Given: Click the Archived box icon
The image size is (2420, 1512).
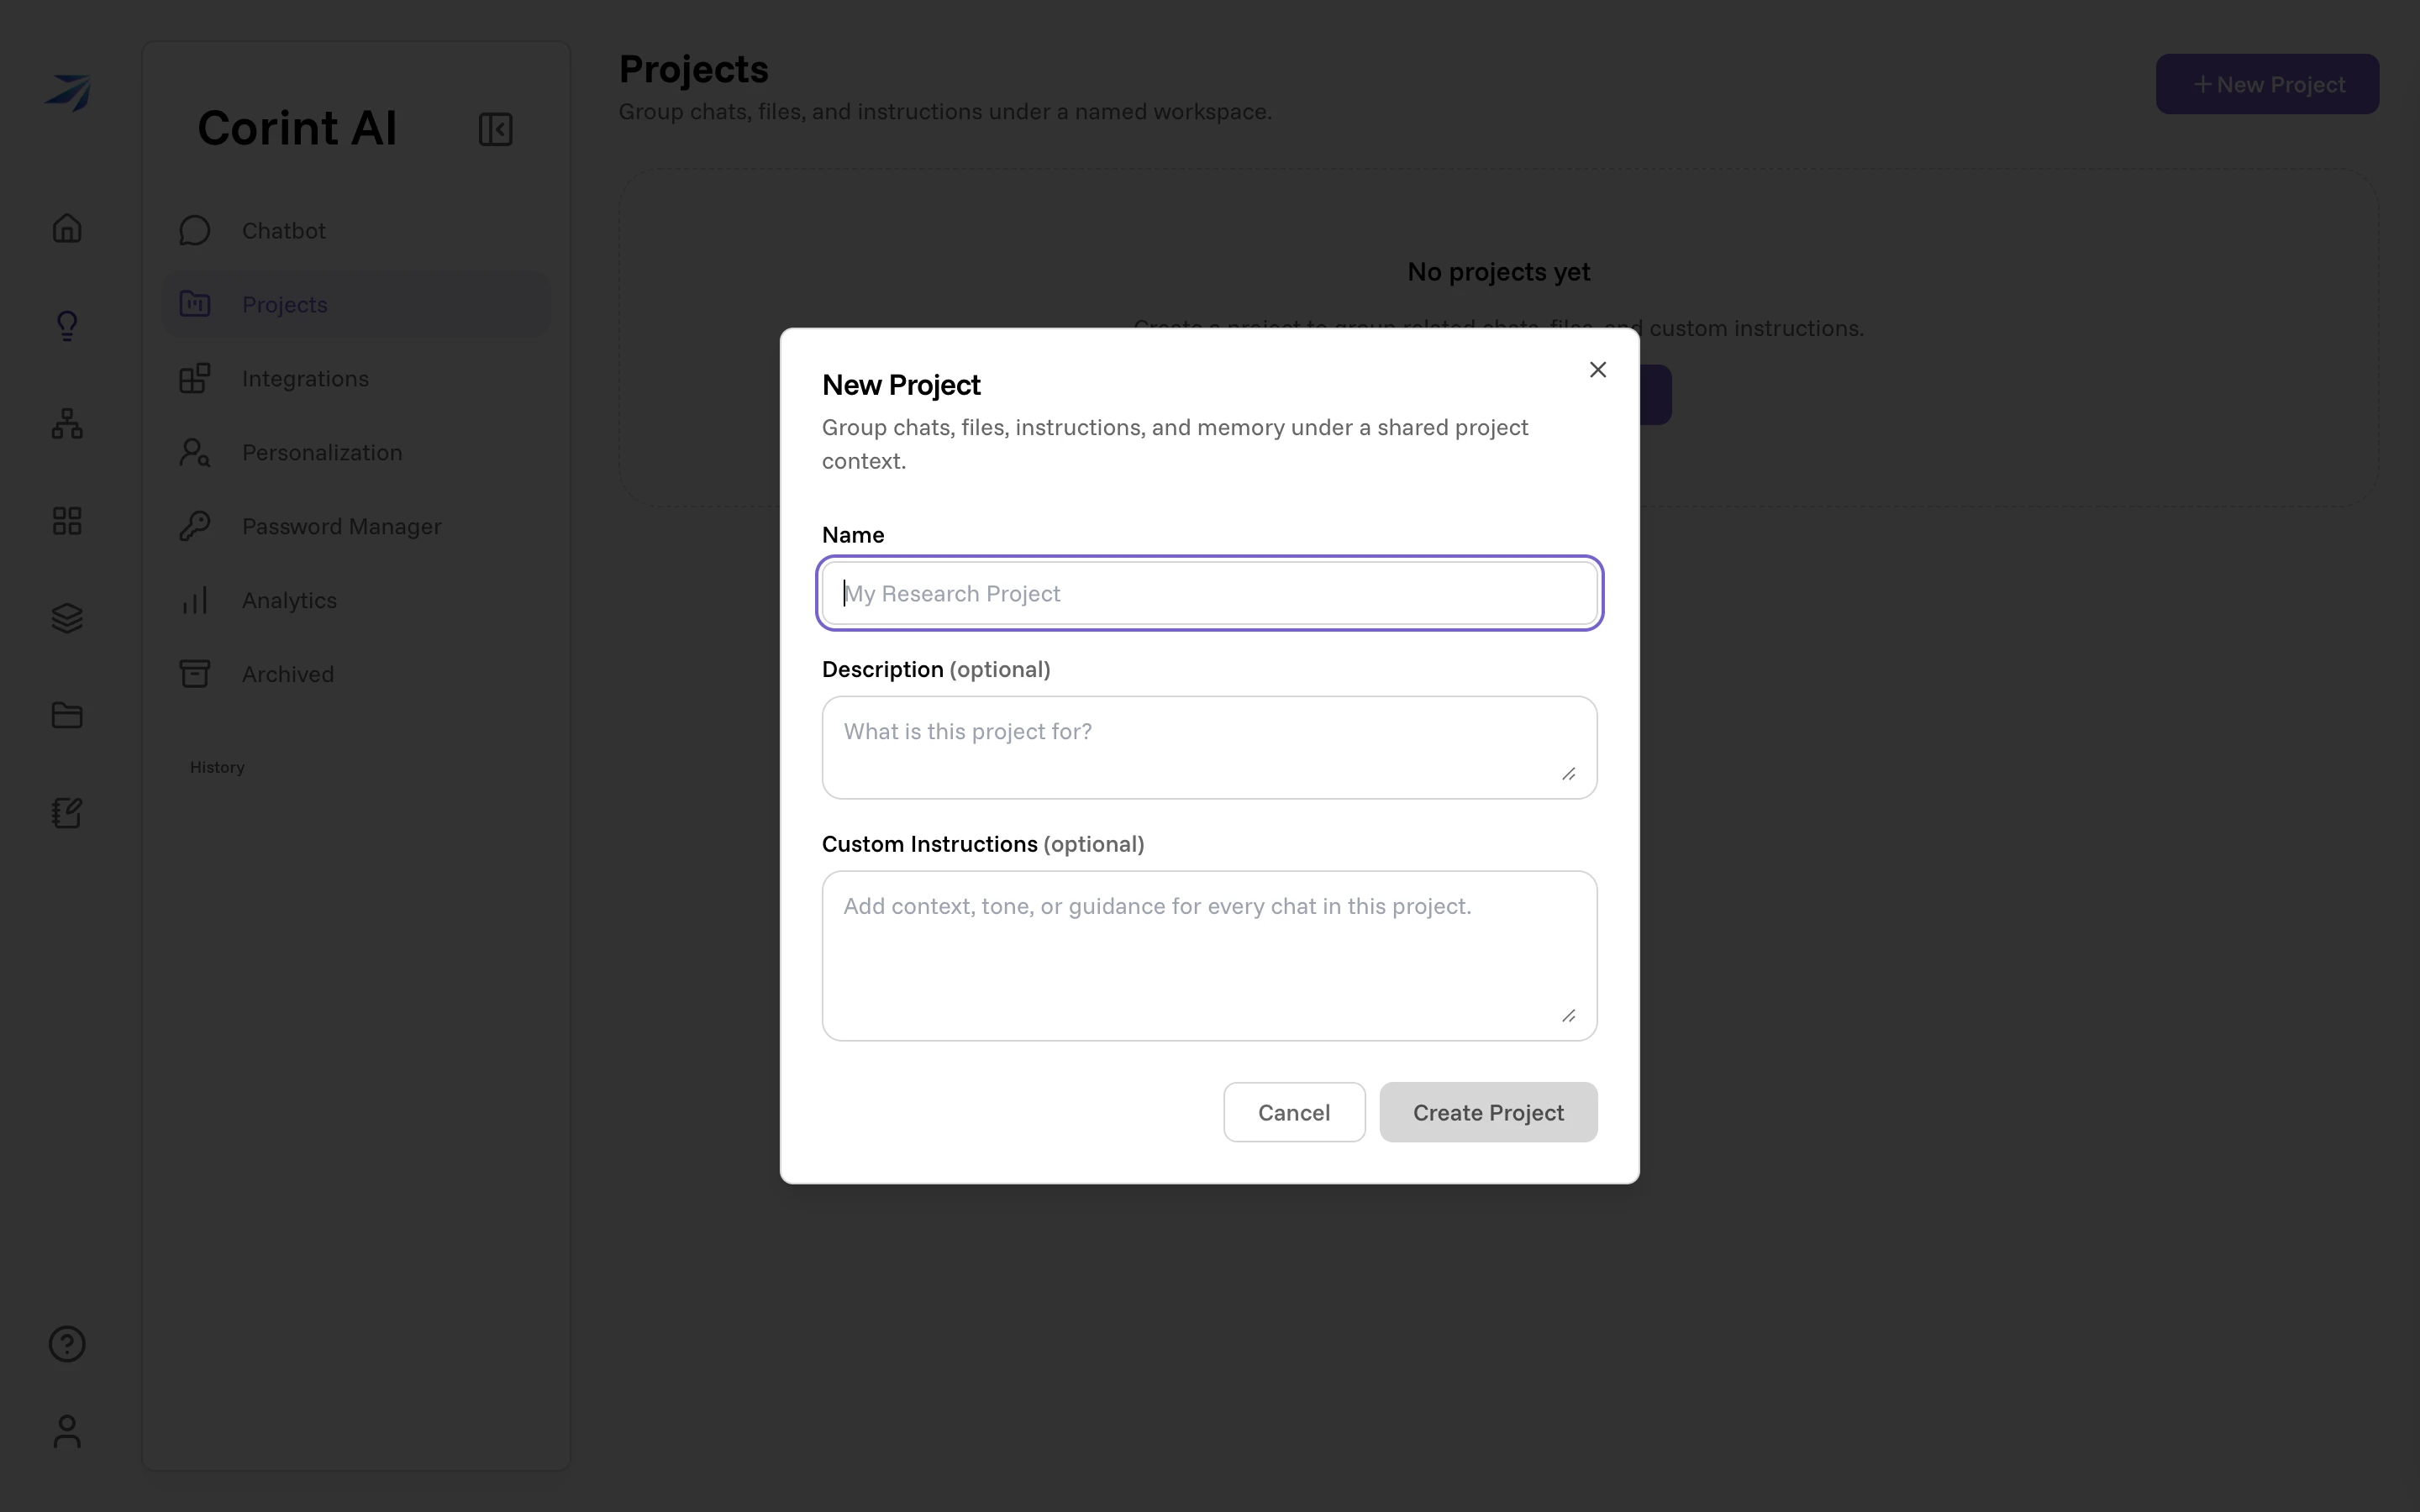Looking at the screenshot, I should (195, 674).
